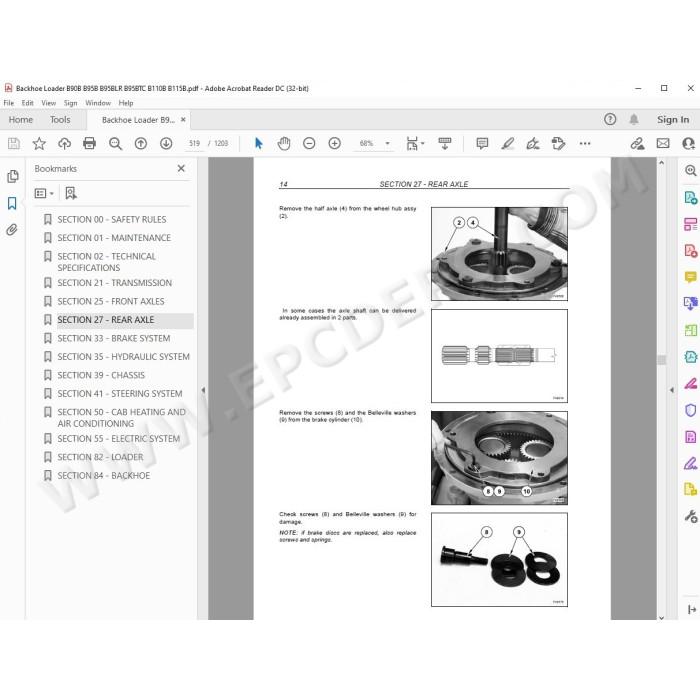700x700 pixels.
Task: Open the Attachments paperclip panel
Action: point(12,230)
